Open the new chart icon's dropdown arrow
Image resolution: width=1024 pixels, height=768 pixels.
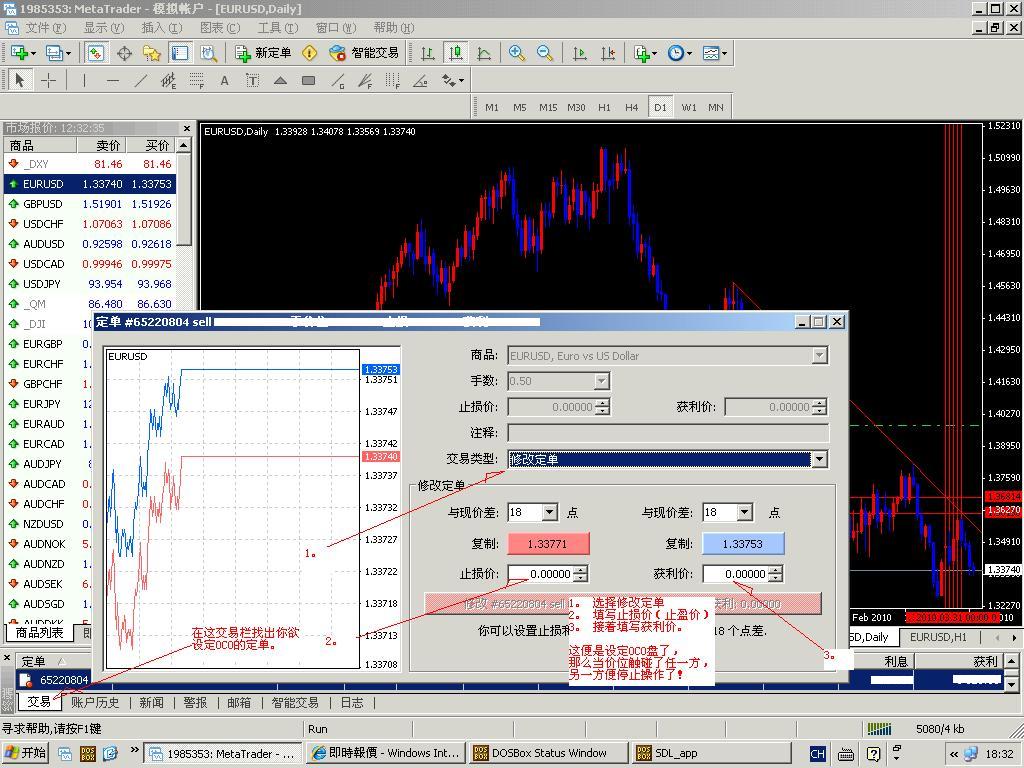33,54
